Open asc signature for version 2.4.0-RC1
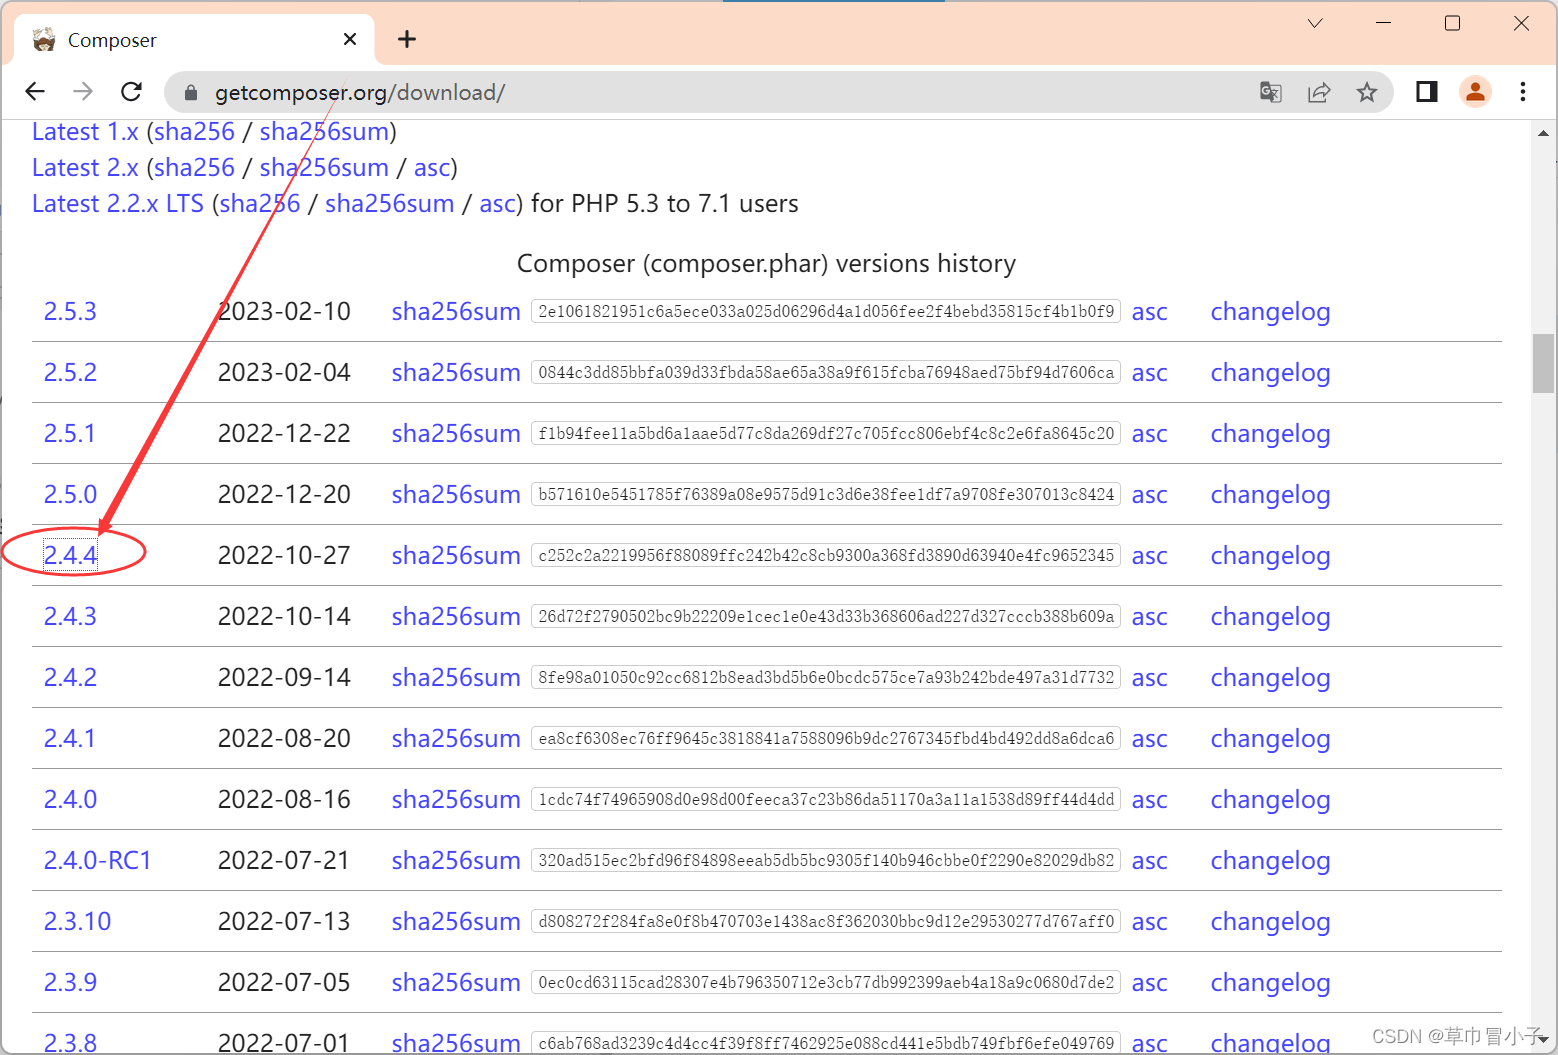Viewport: 1558px width, 1055px height. (x=1149, y=861)
